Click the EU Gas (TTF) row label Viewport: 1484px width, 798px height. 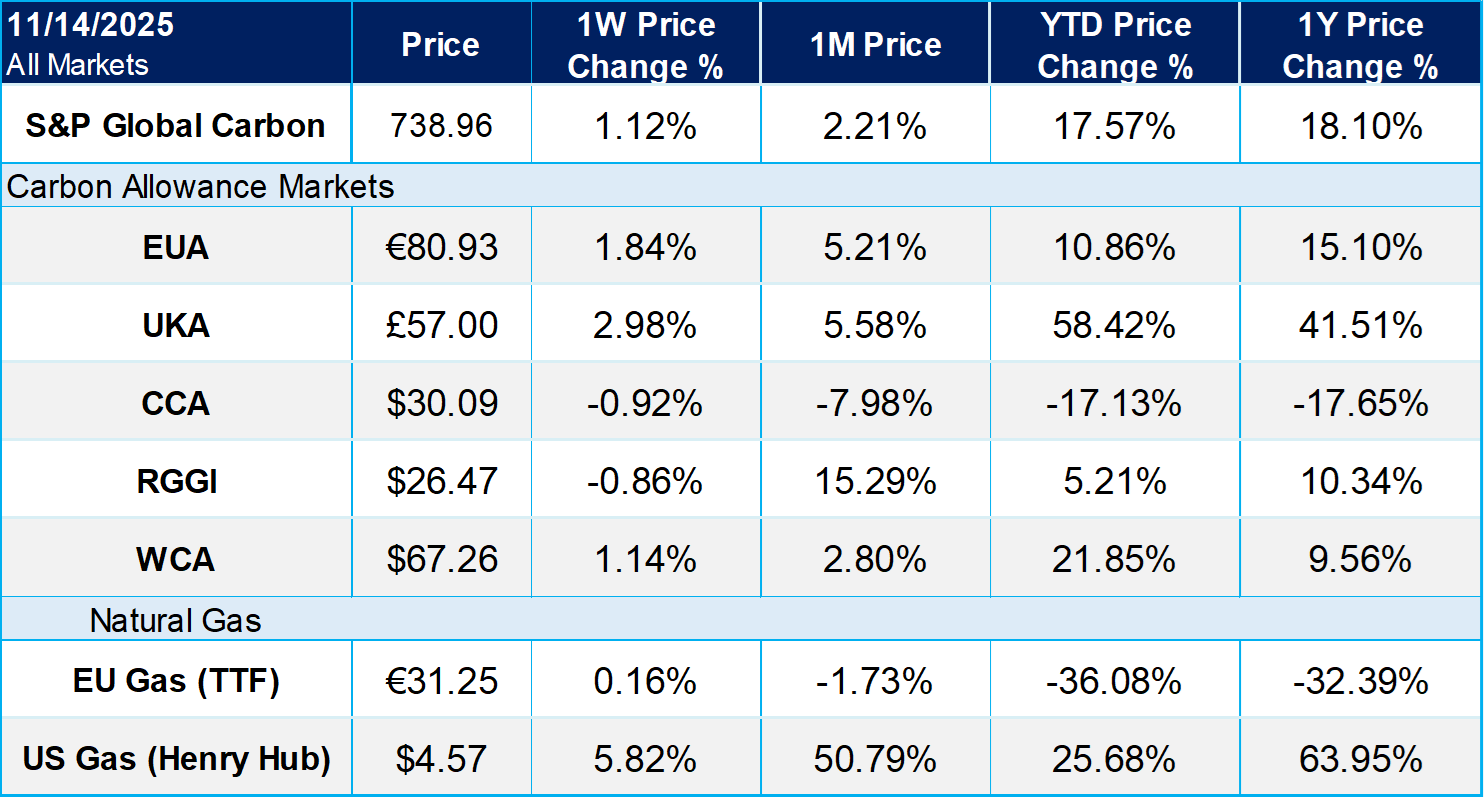pos(175,681)
